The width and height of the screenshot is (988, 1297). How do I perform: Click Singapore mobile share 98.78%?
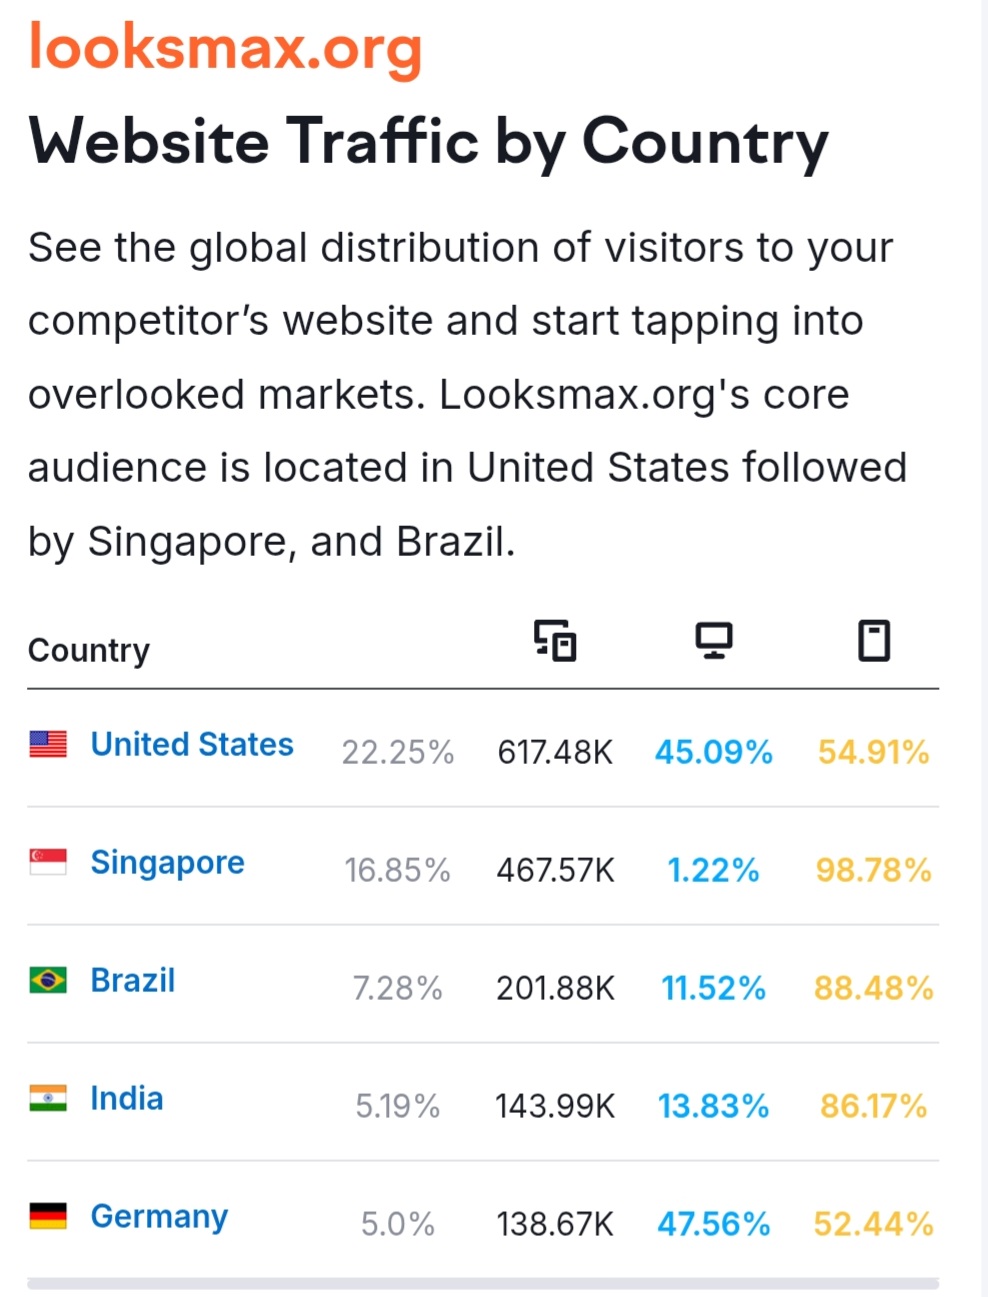(x=874, y=870)
